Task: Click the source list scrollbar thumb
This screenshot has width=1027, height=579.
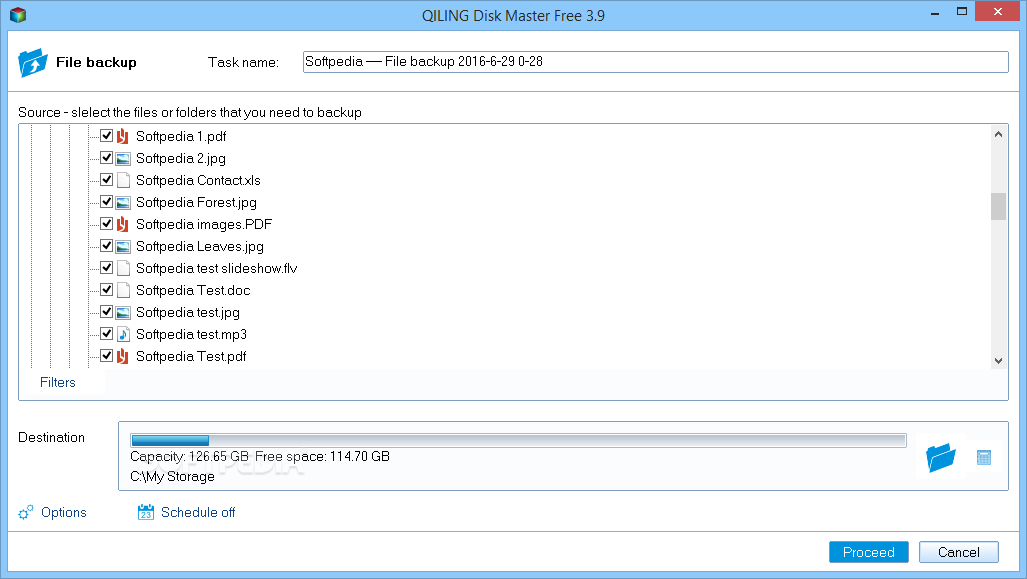Action: (998, 206)
